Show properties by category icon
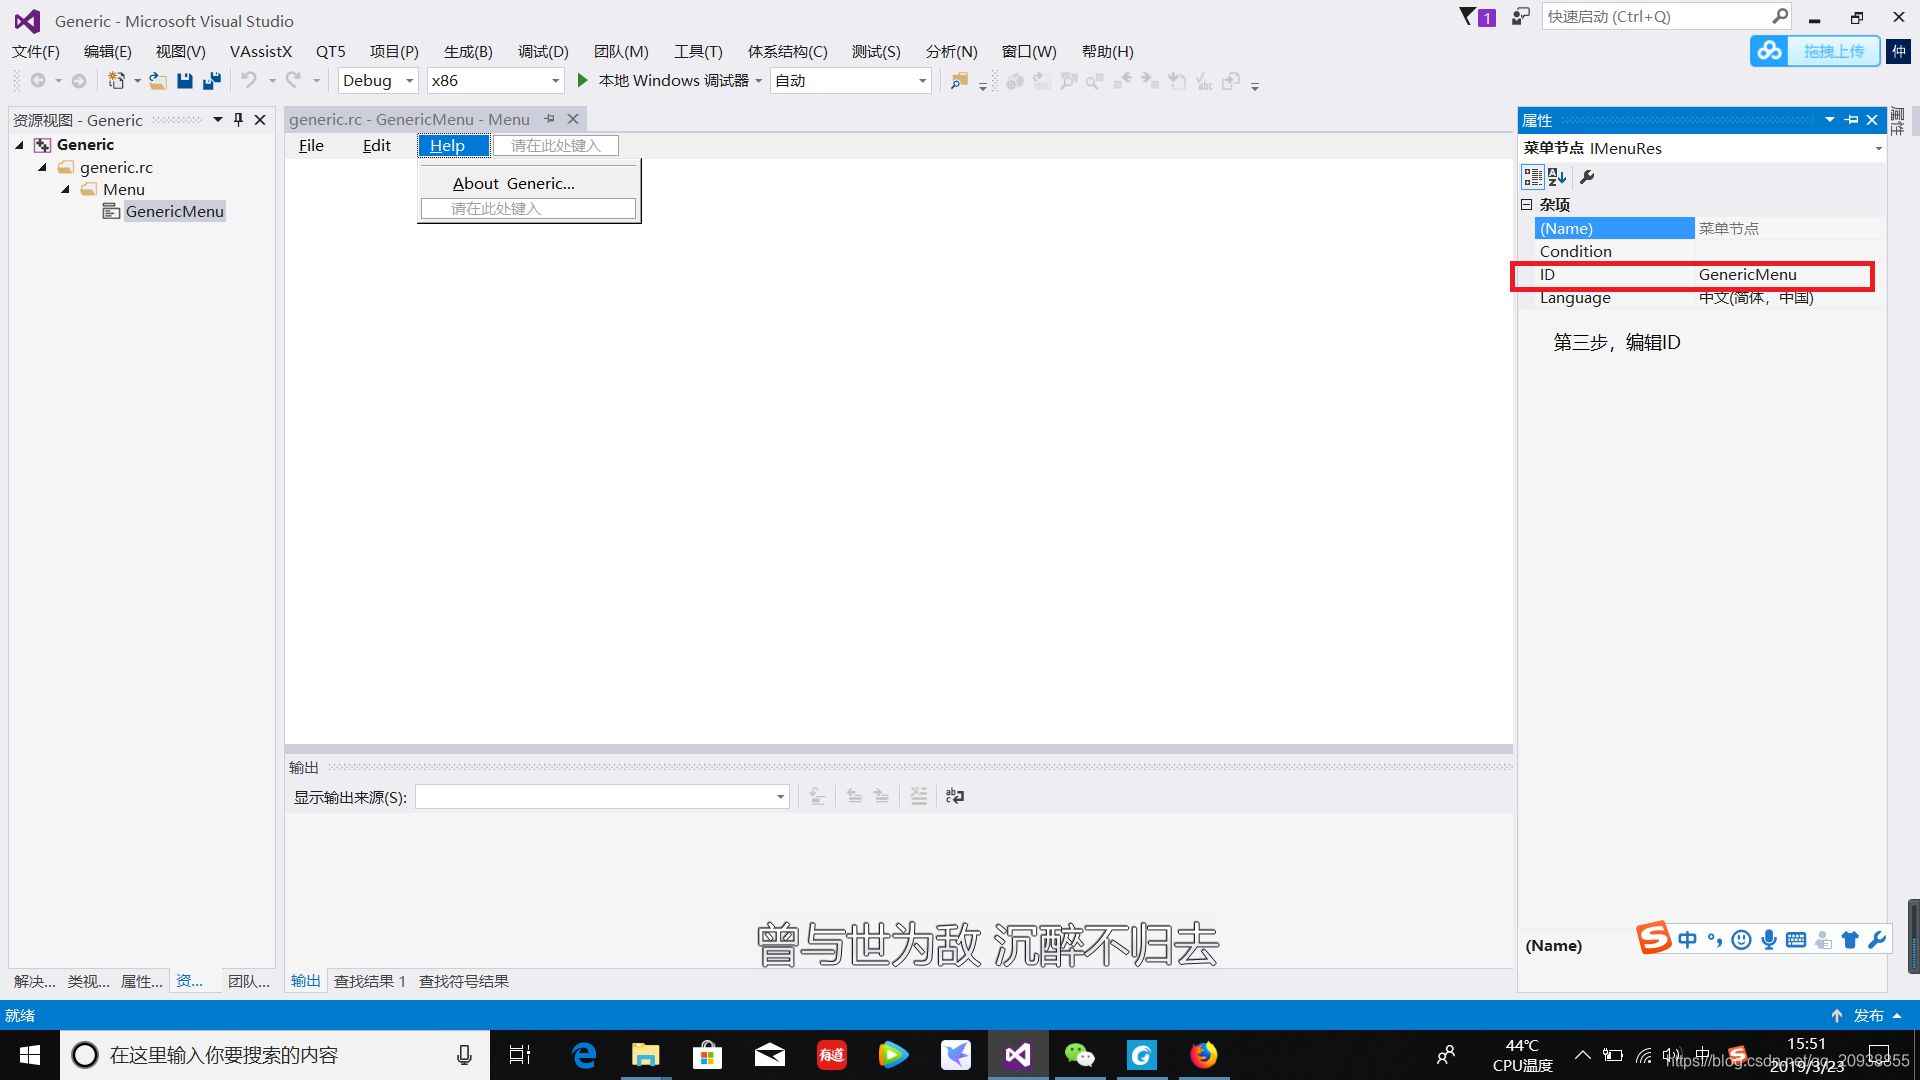This screenshot has width=1920, height=1080. [x=1532, y=177]
